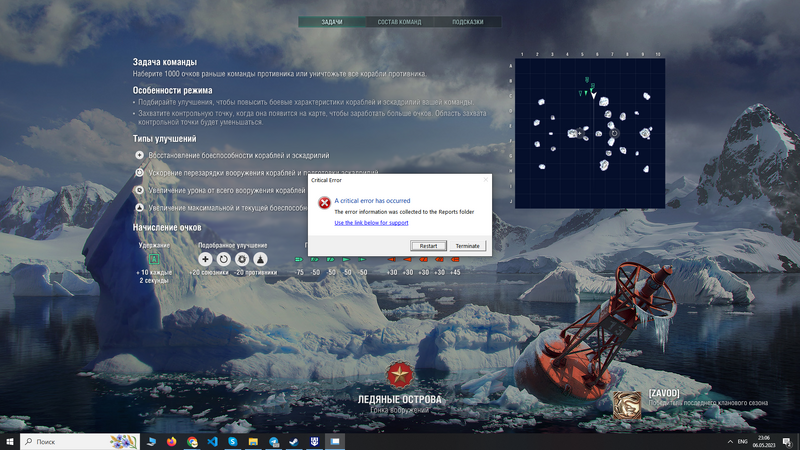Viewport: 800px width, 450px height.
Task: Open the 'Use the link below for support' link
Action: (x=371, y=223)
